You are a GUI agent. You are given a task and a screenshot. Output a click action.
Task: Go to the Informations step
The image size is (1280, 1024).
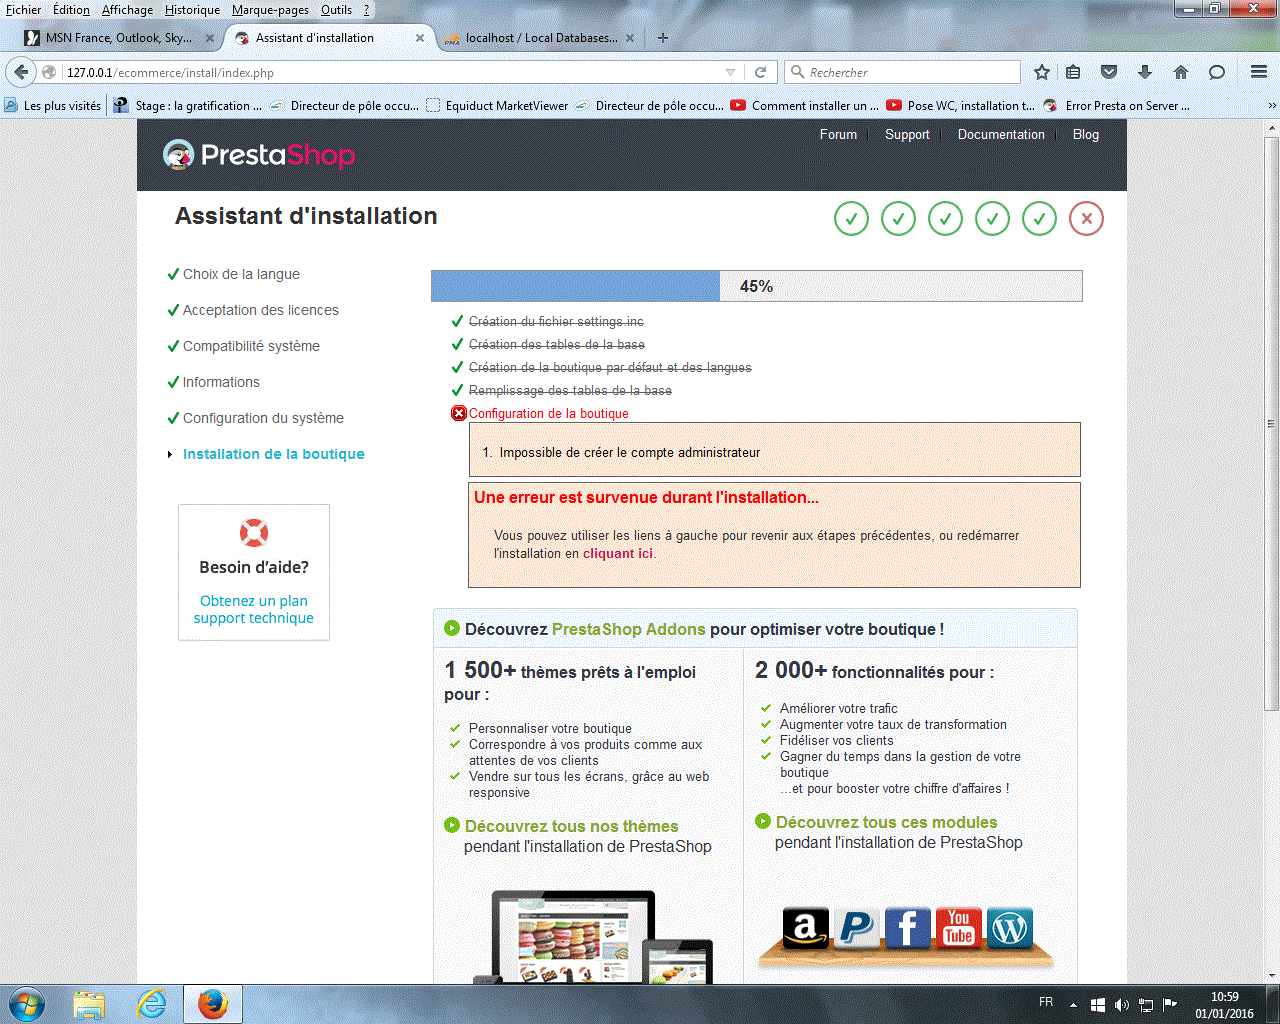pos(221,382)
